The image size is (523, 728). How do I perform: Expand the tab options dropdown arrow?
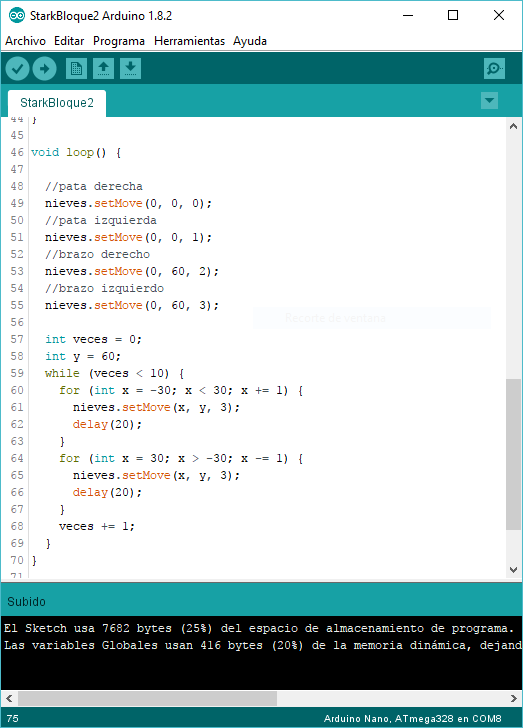(490, 100)
